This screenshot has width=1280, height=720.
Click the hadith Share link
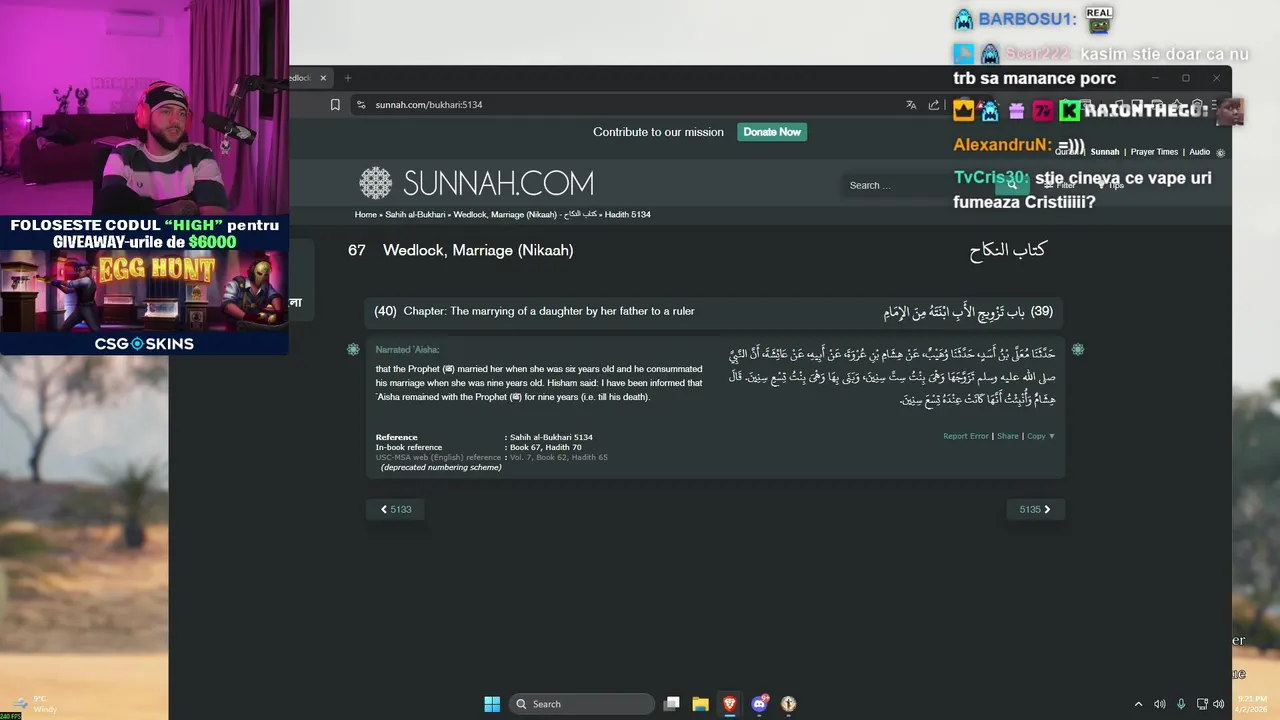(1007, 436)
